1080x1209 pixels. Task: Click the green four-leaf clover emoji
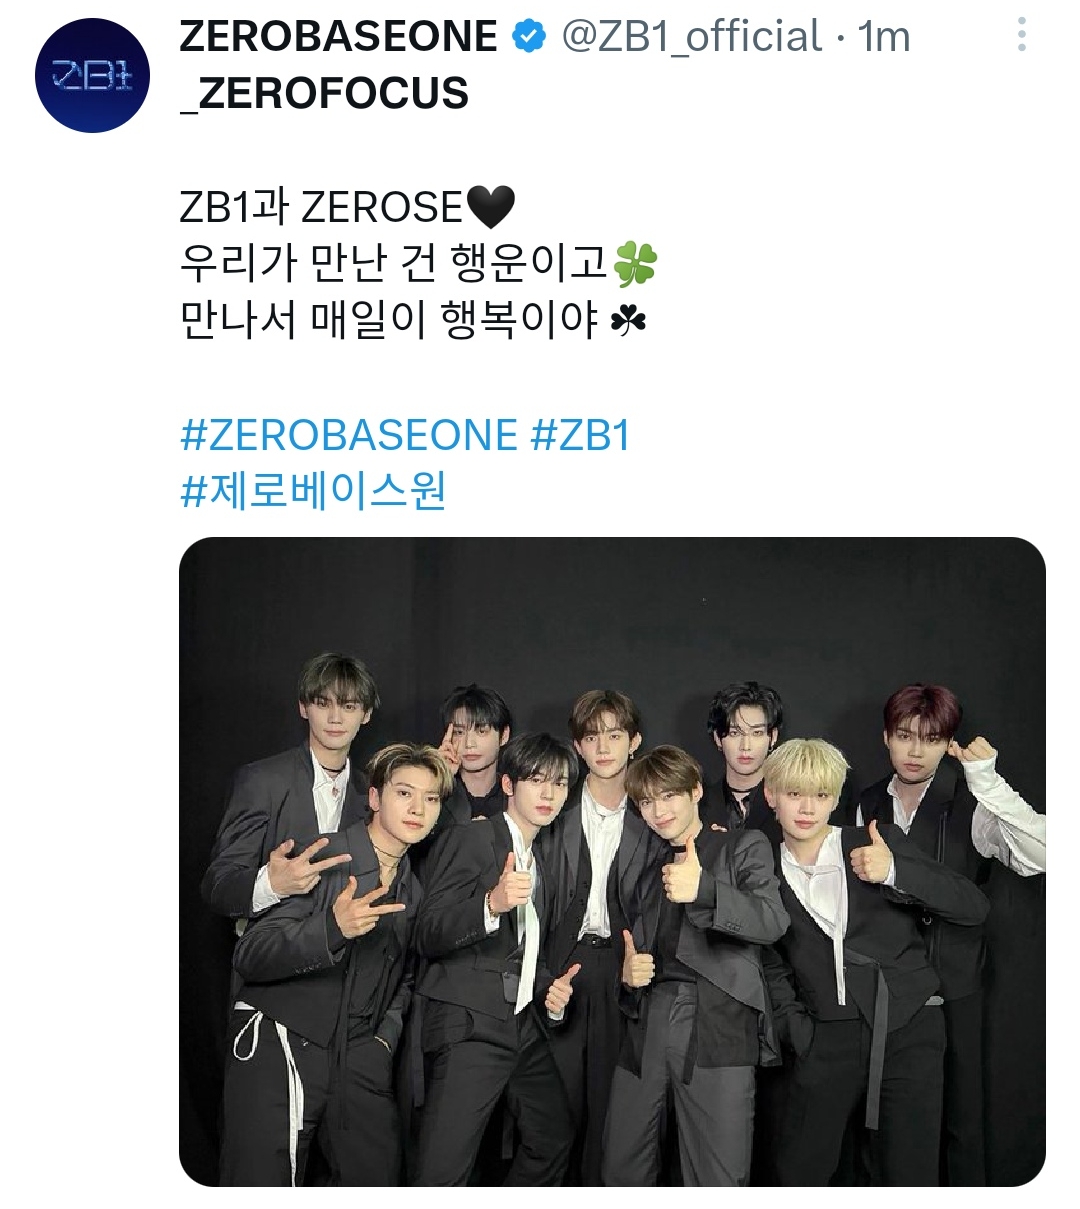[635, 264]
